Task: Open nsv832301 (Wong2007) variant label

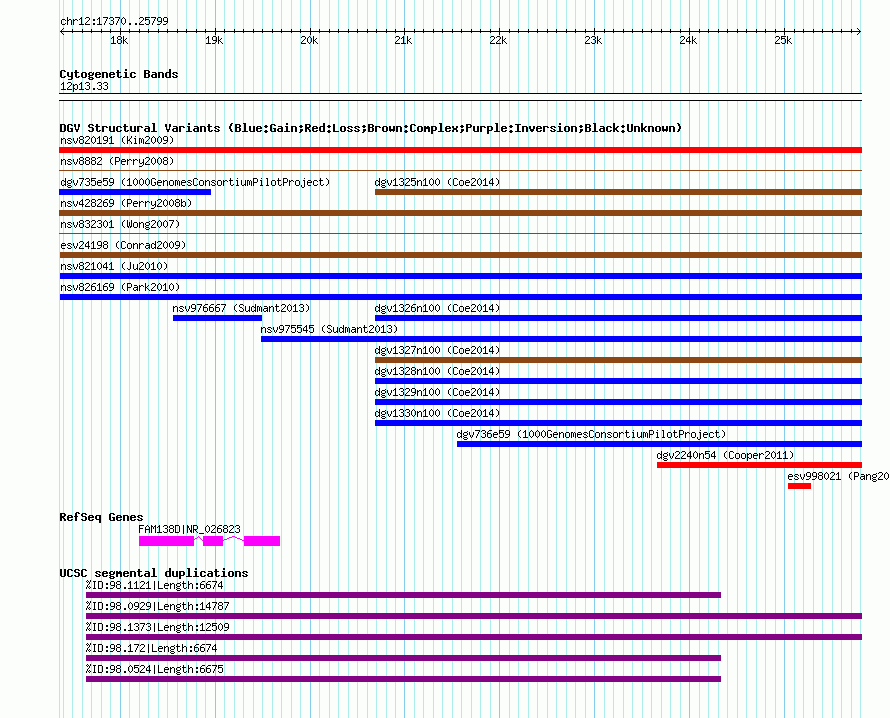Action: click(x=120, y=224)
